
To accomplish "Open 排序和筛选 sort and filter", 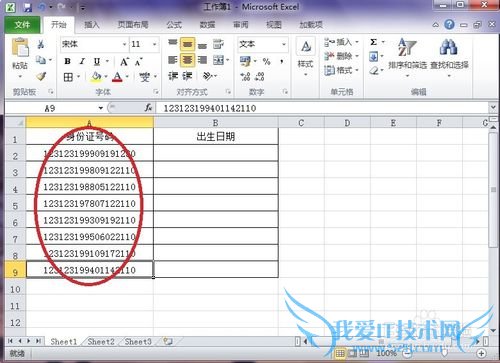I will (407, 57).
